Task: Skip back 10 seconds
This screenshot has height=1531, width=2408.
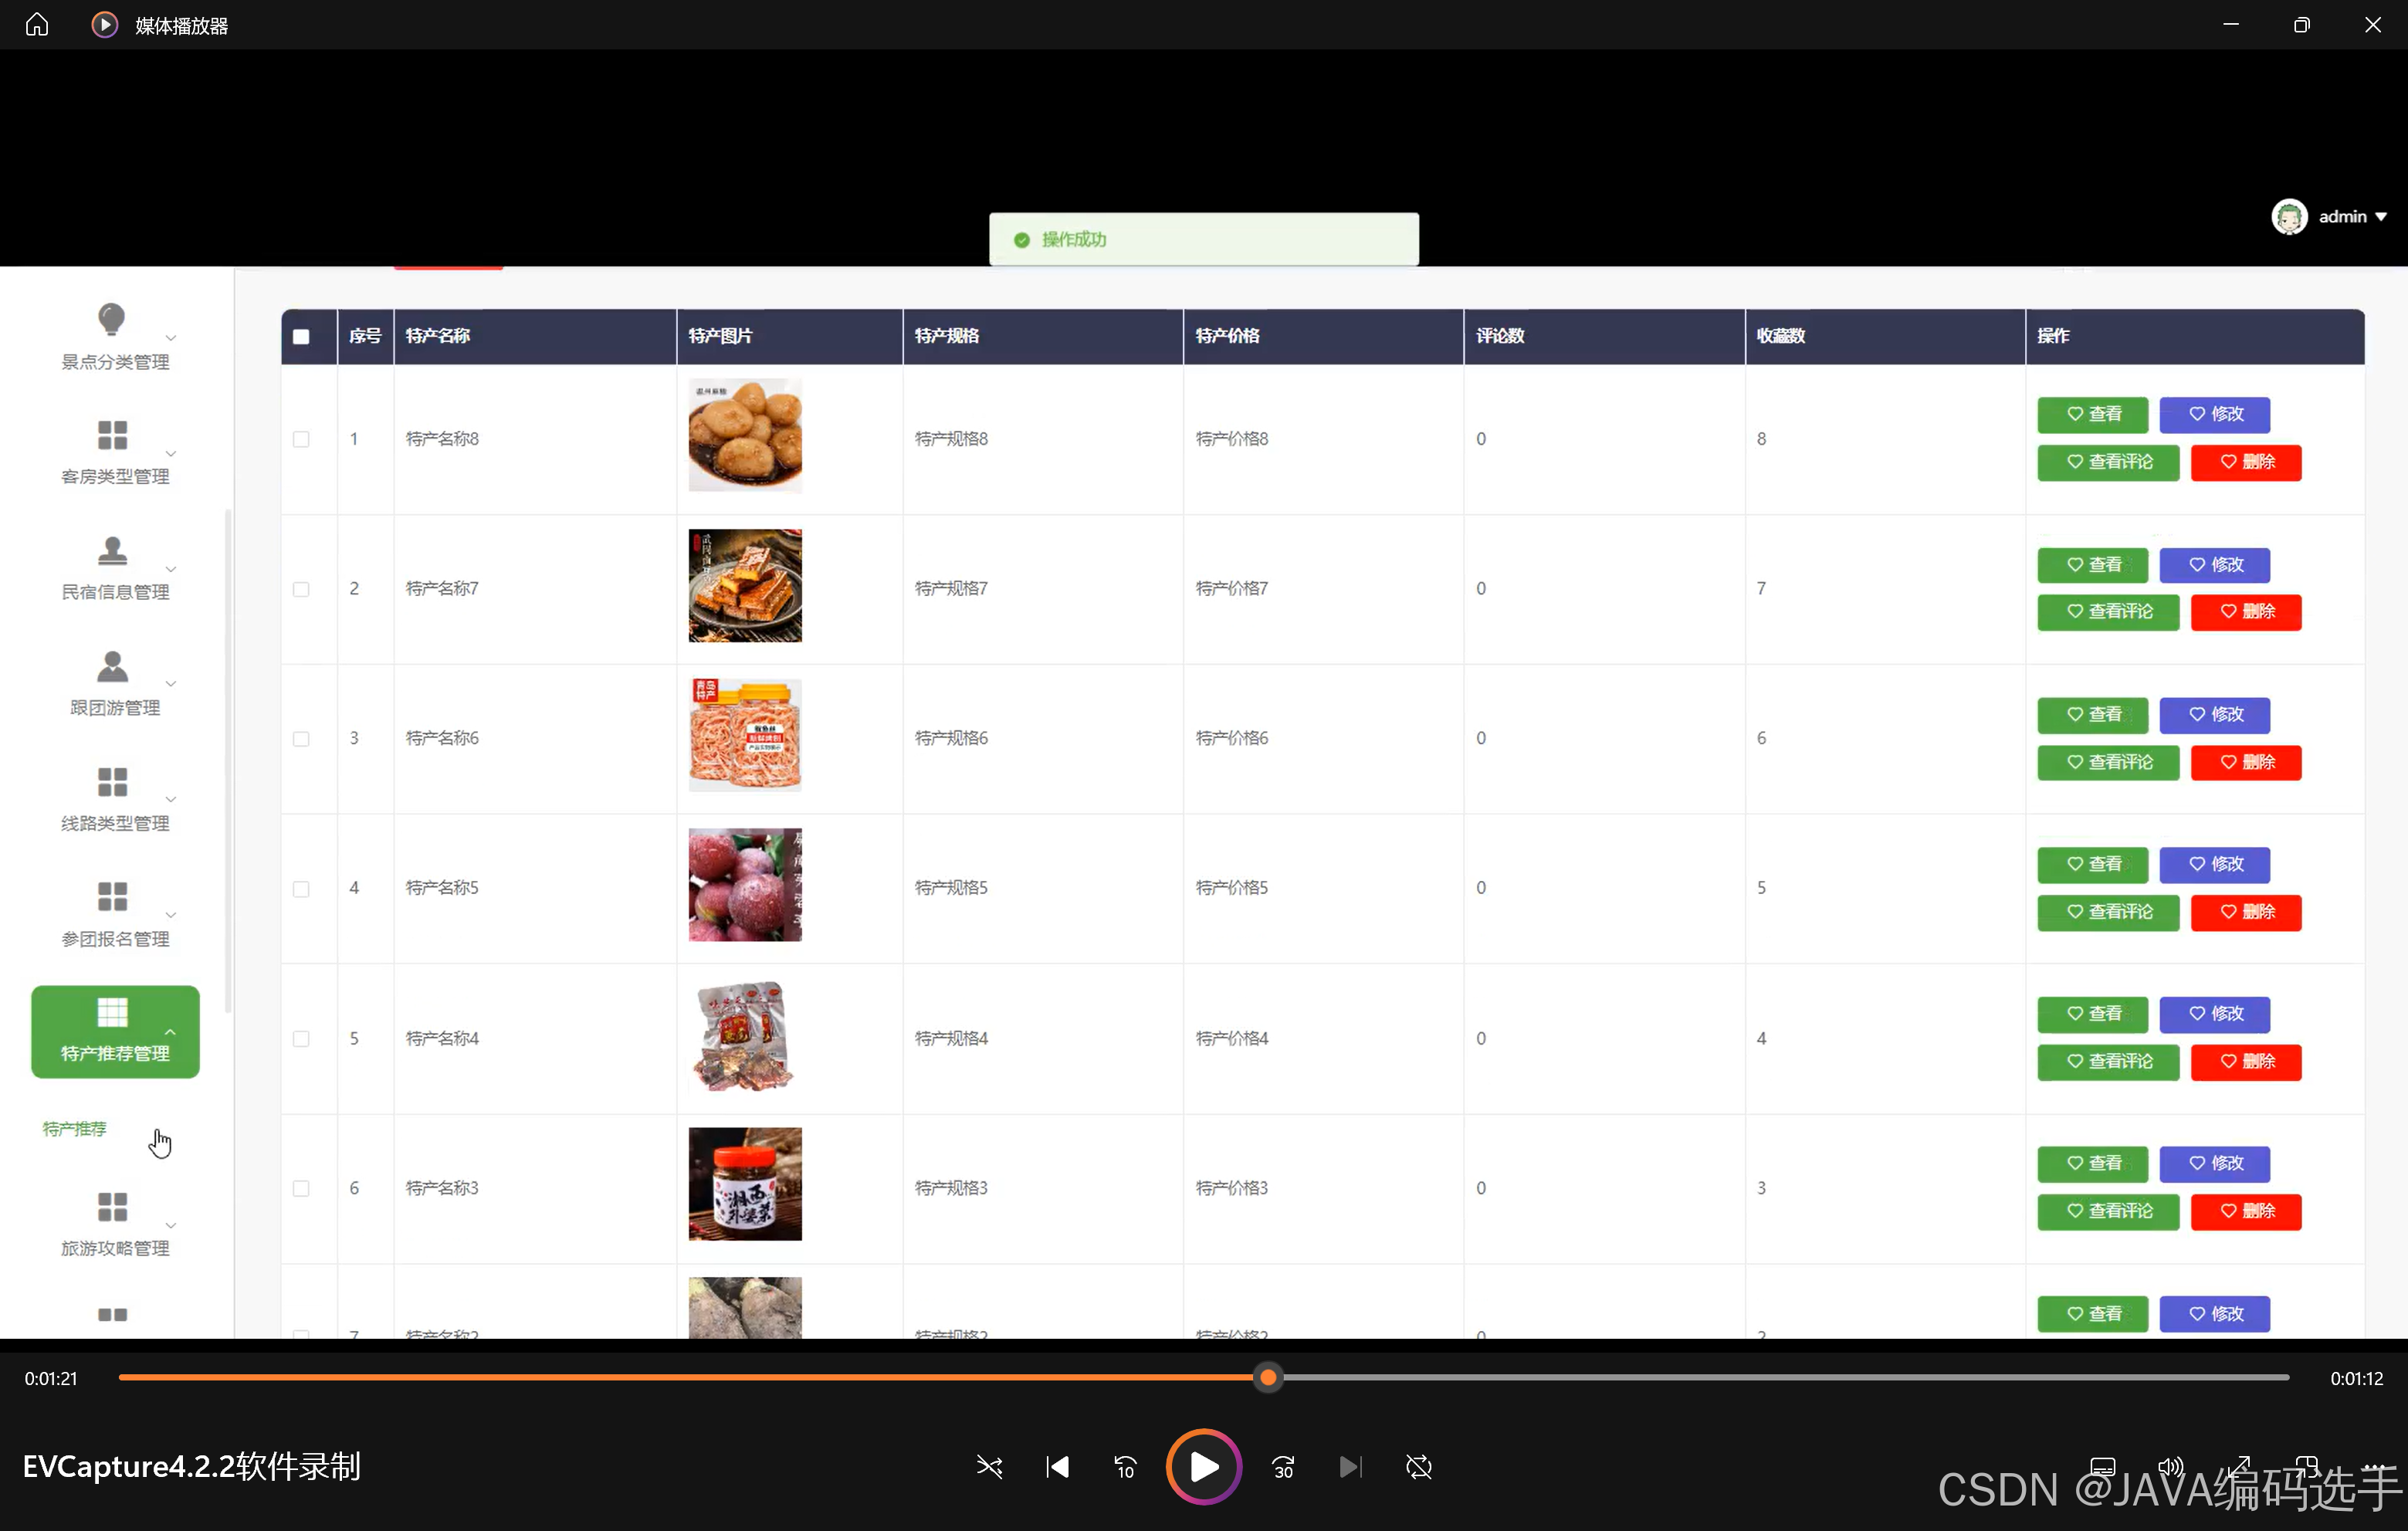Action: [1125, 1467]
